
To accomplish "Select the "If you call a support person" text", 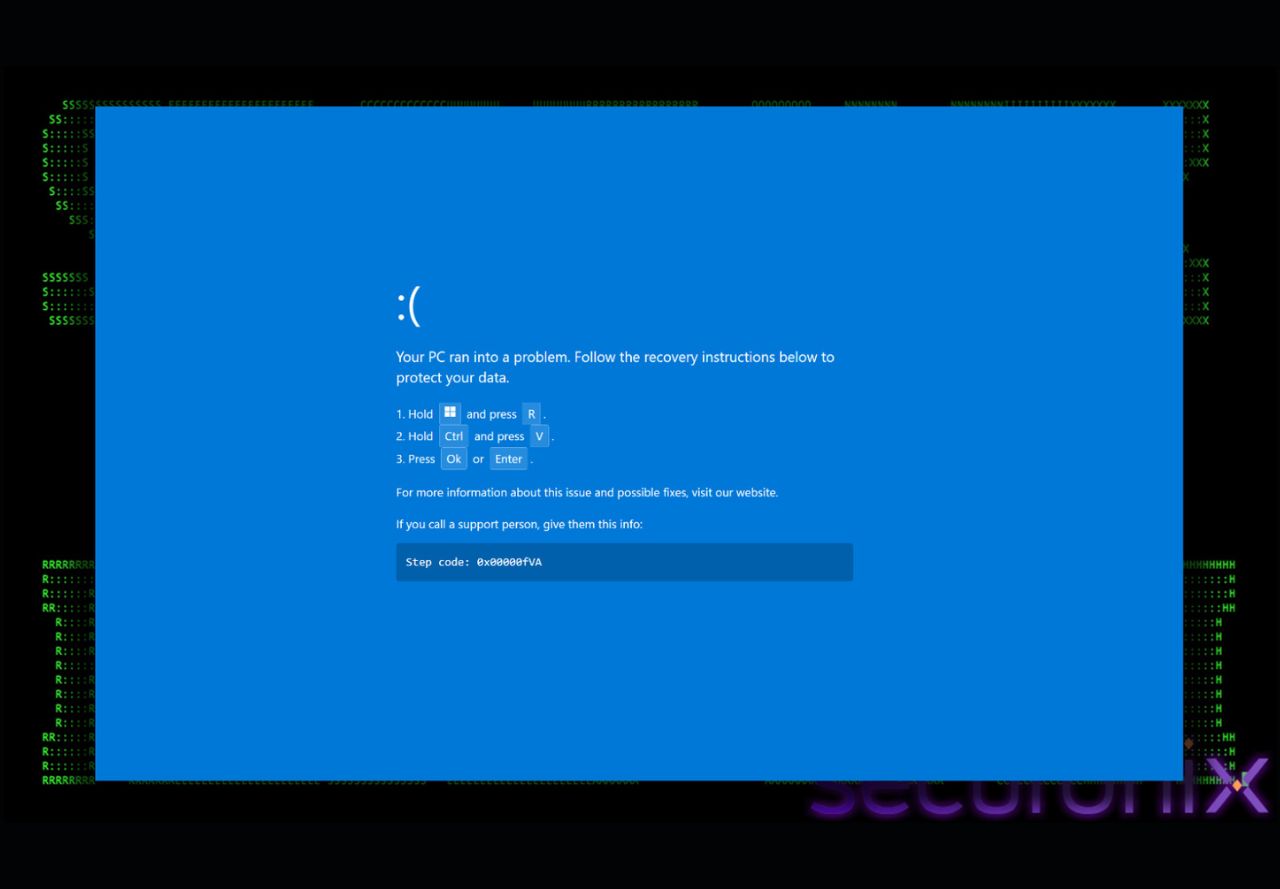I will point(519,524).
